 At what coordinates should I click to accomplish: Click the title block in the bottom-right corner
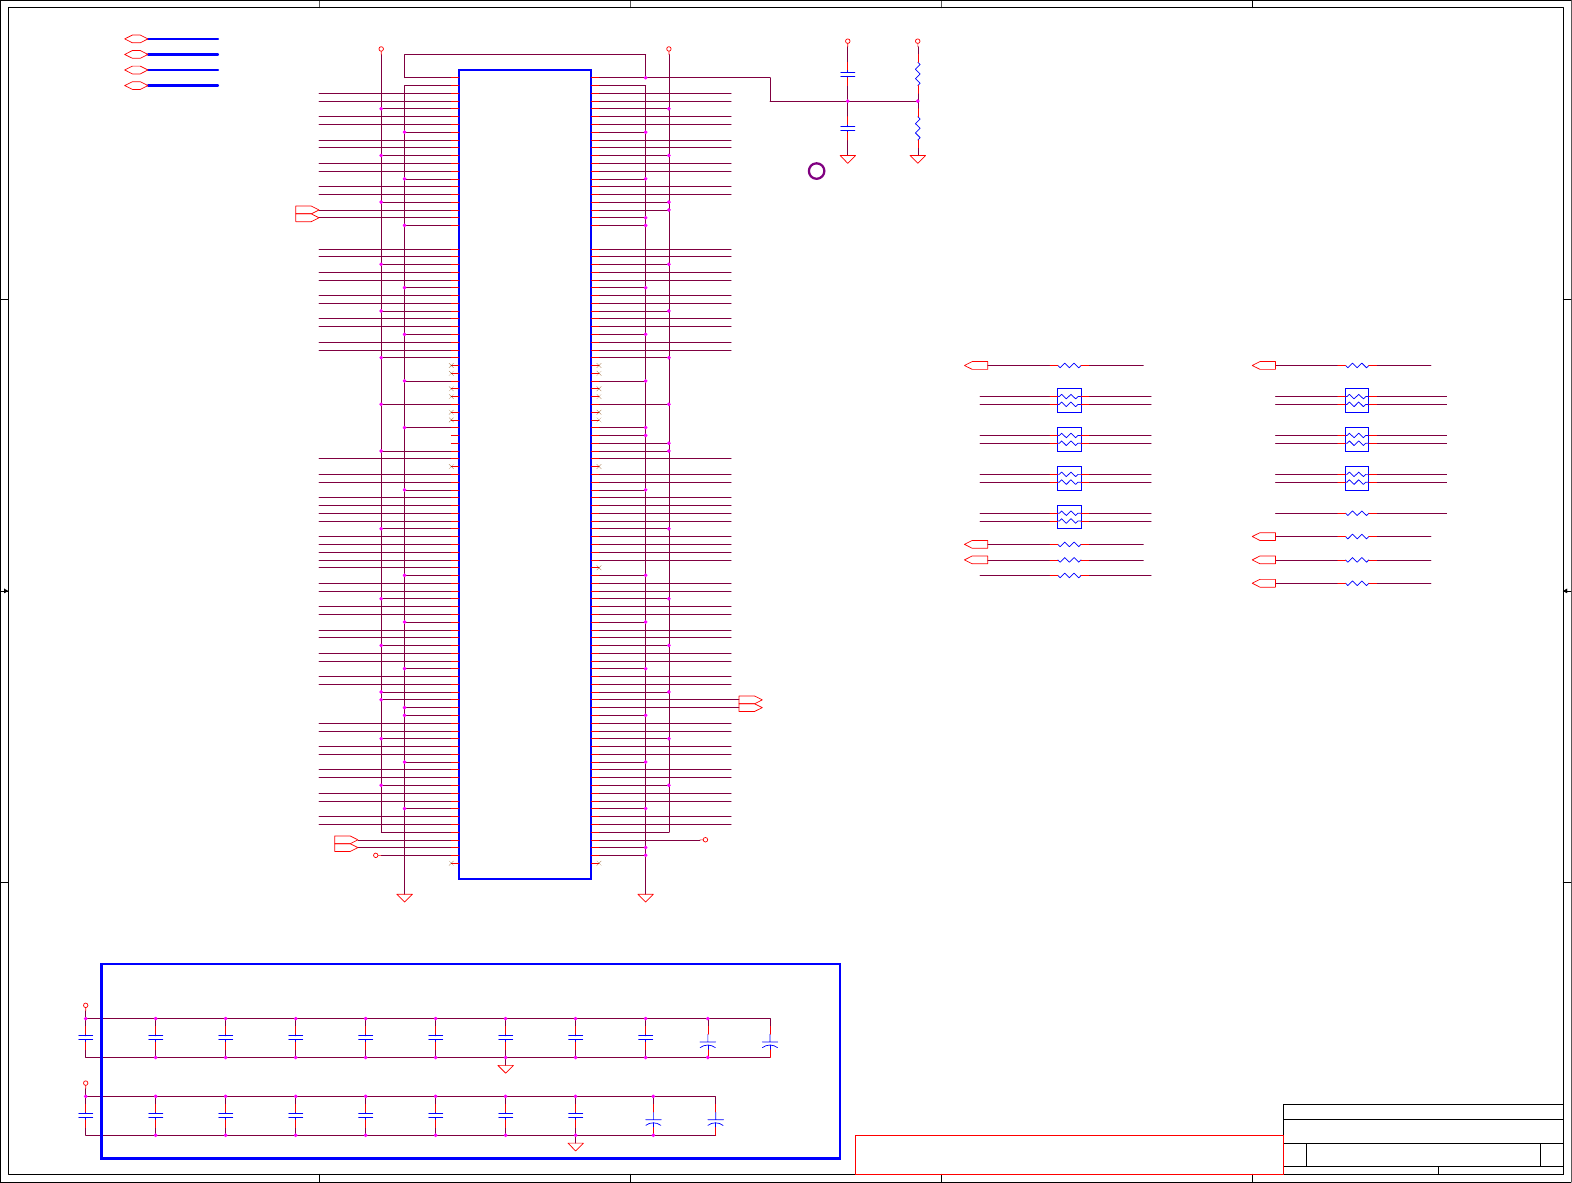(x=1423, y=1139)
